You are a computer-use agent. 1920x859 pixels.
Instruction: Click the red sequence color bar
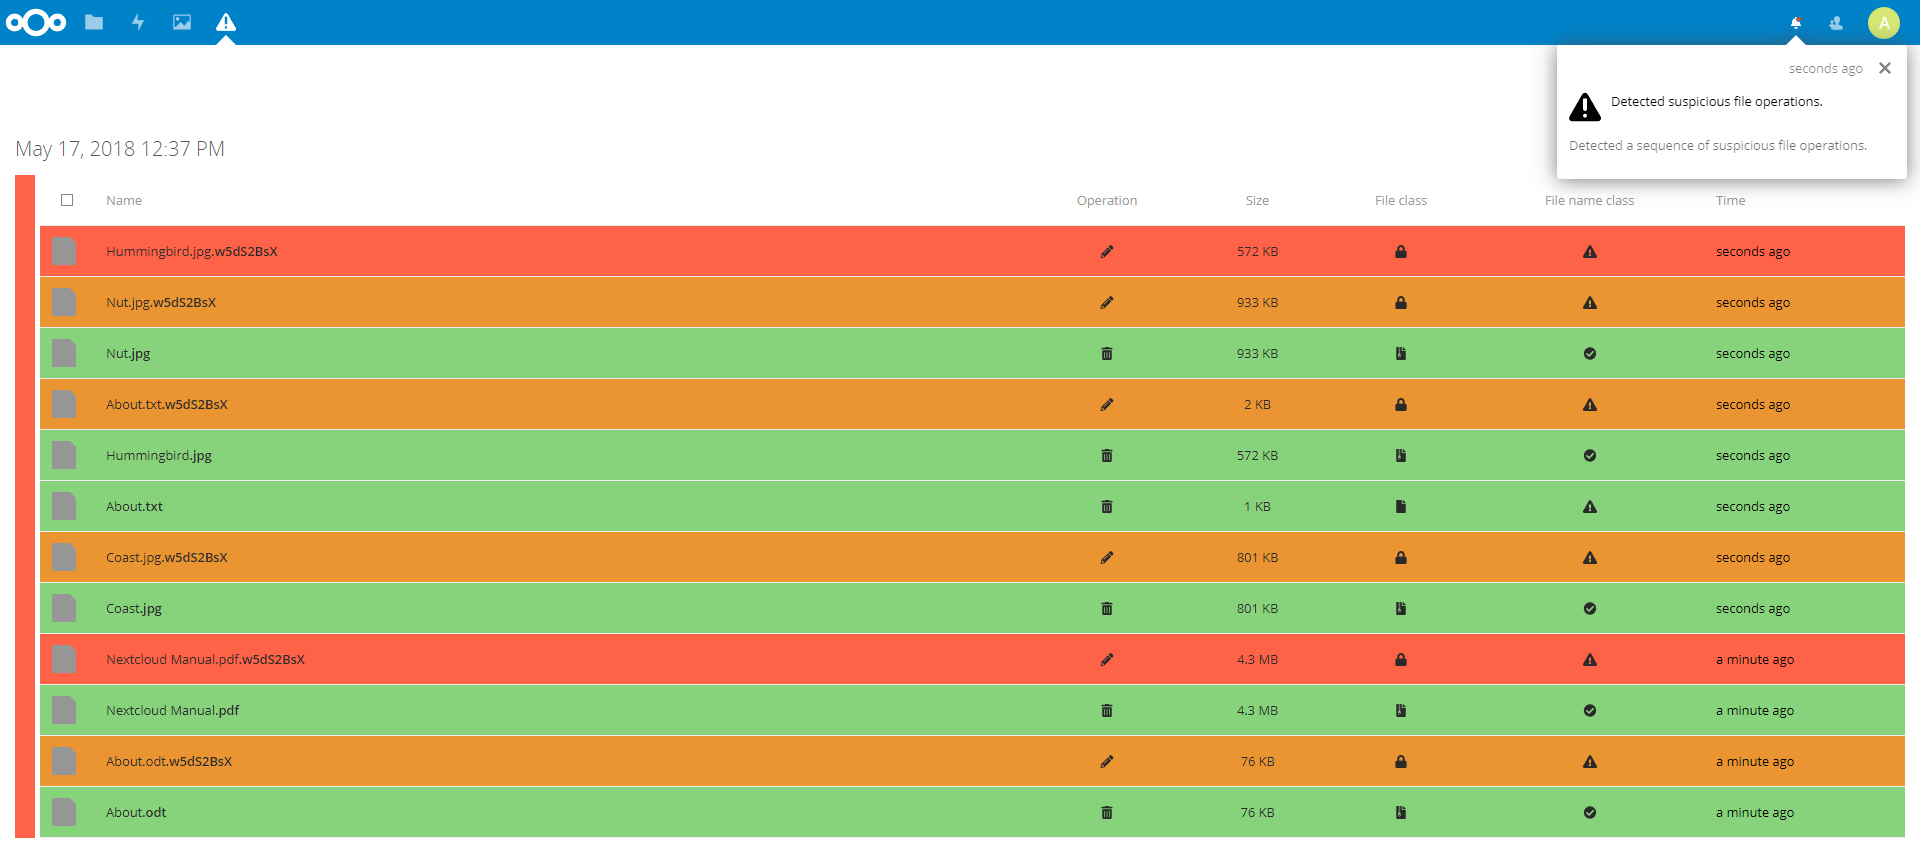point(25,506)
